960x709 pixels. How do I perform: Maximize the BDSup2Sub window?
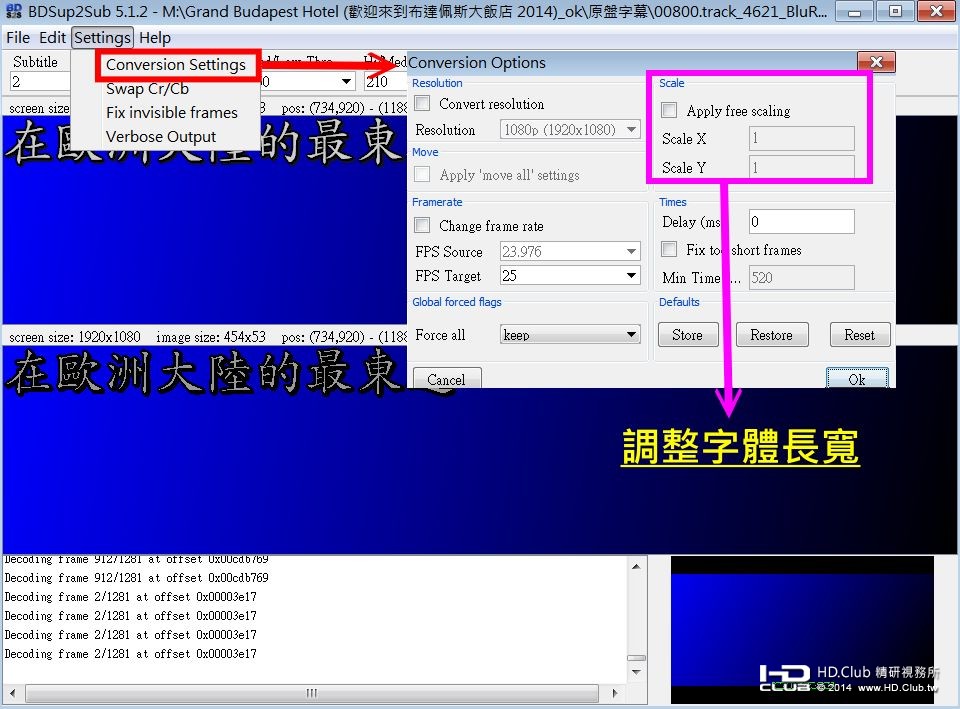pyautogui.click(x=895, y=11)
